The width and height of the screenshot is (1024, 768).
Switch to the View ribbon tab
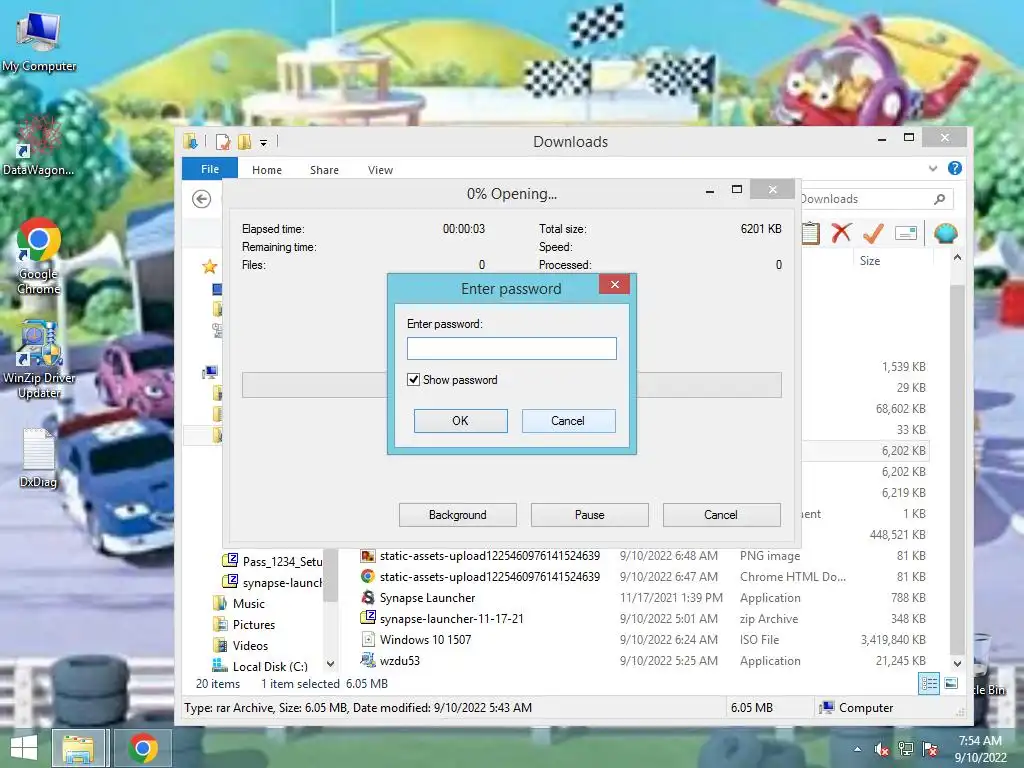click(380, 170)
